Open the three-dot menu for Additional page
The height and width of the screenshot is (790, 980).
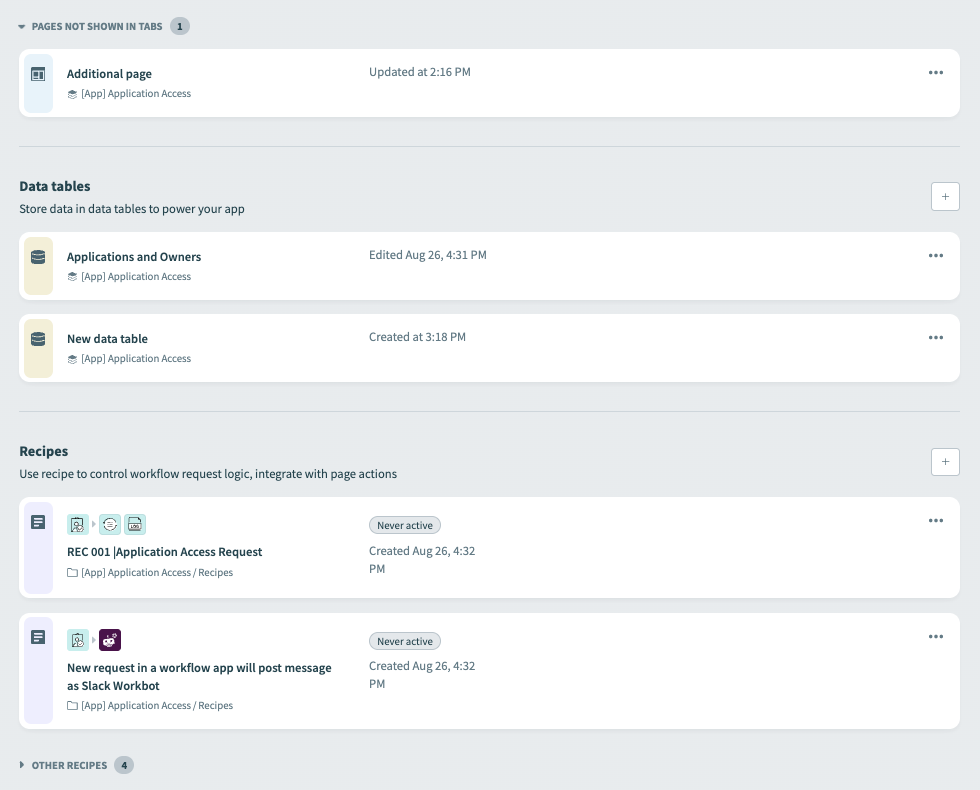936,72
